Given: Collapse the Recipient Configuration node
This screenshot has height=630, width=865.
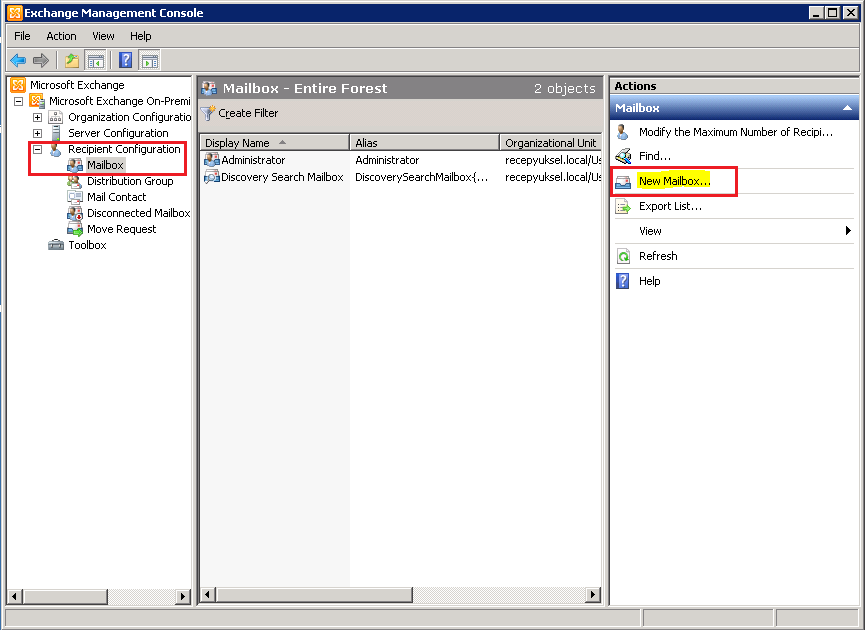Looking at the screenshot, I should 38,149.
